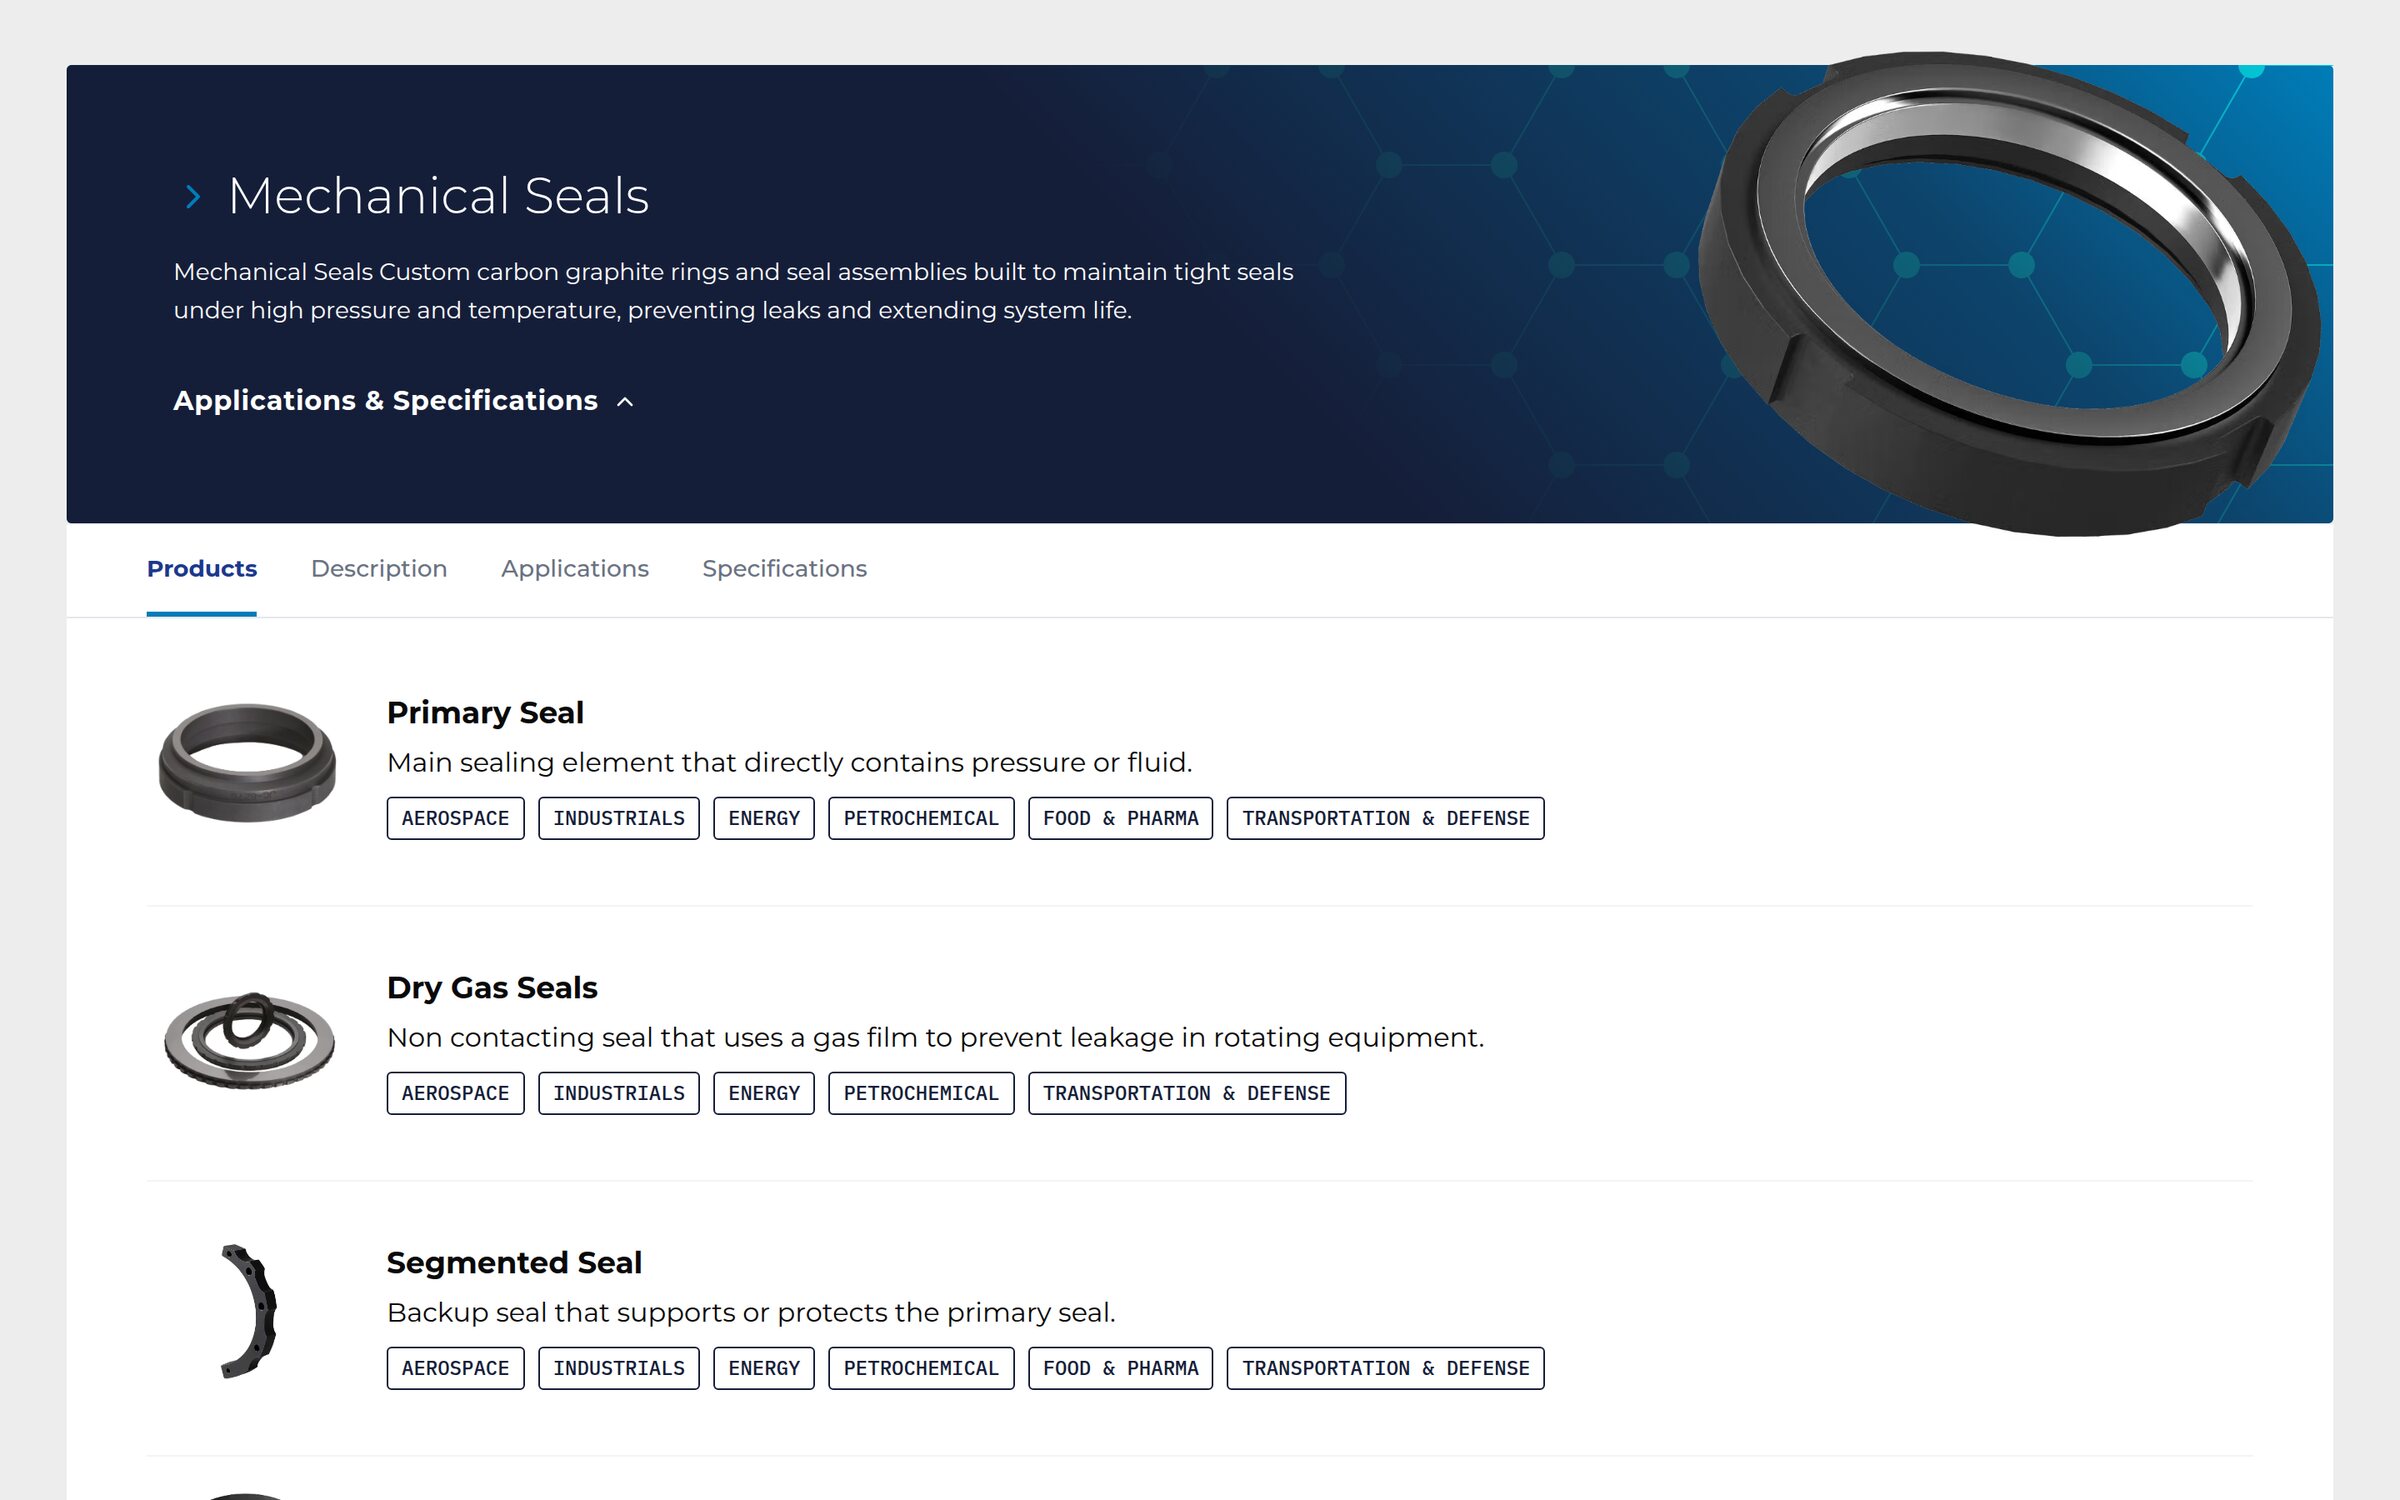This screenshot has width=2400, height=1500.
Task: Select Petrochemical tag under Primary Seal
Action: [x=921, y=818]
